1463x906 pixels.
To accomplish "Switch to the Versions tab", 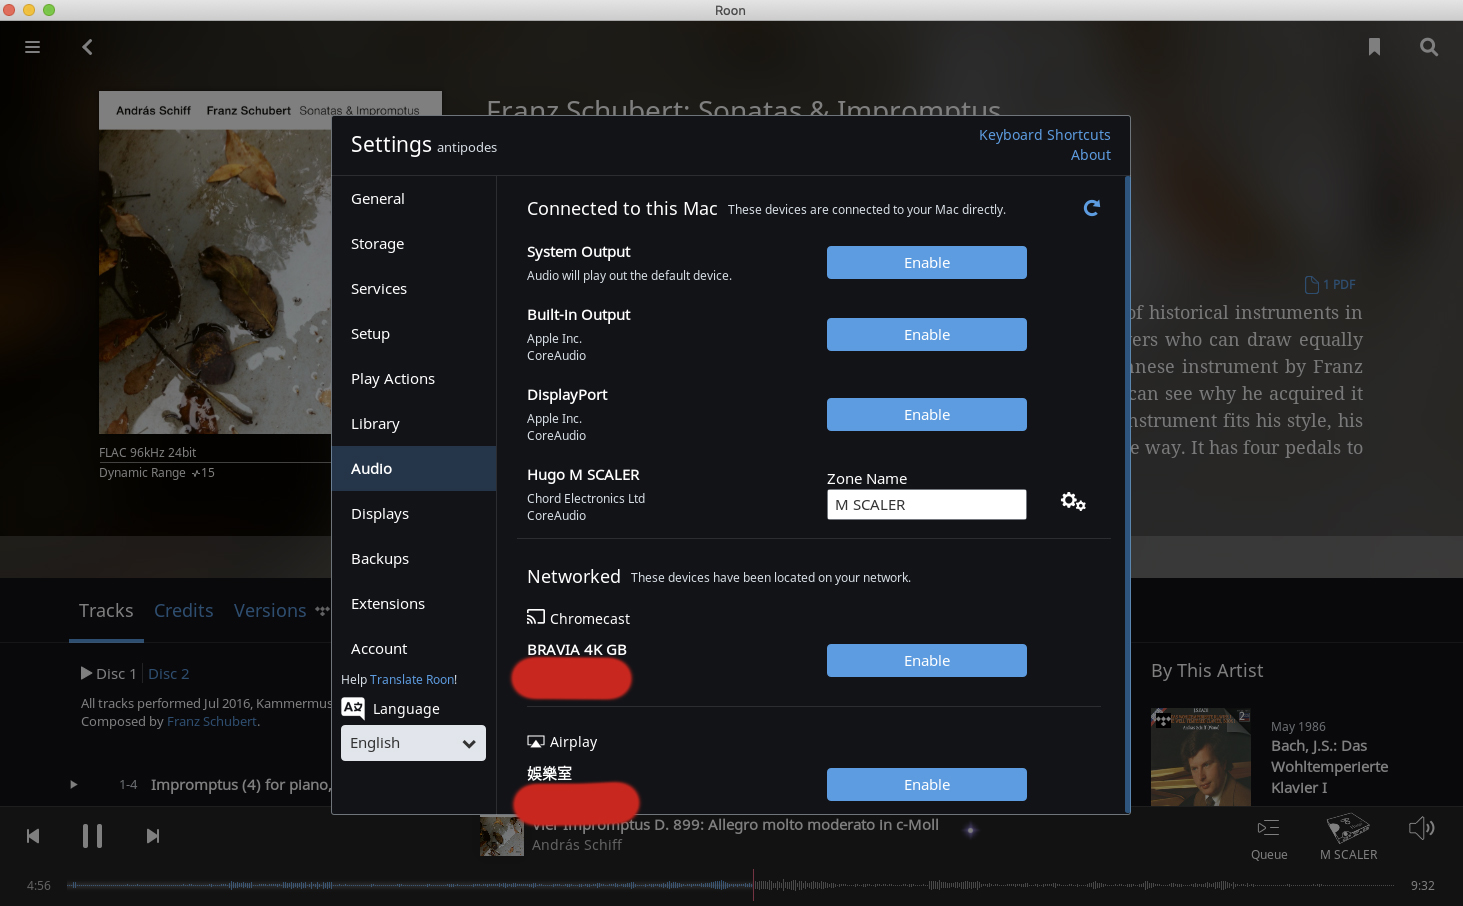I will (x=270, y=611).
